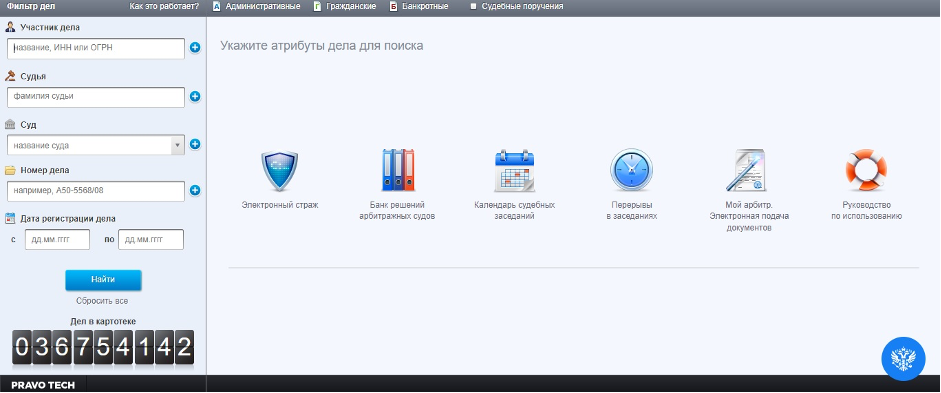Click the Сбросить все link
The width and height of the screenshot is (941, 393).
102,301
